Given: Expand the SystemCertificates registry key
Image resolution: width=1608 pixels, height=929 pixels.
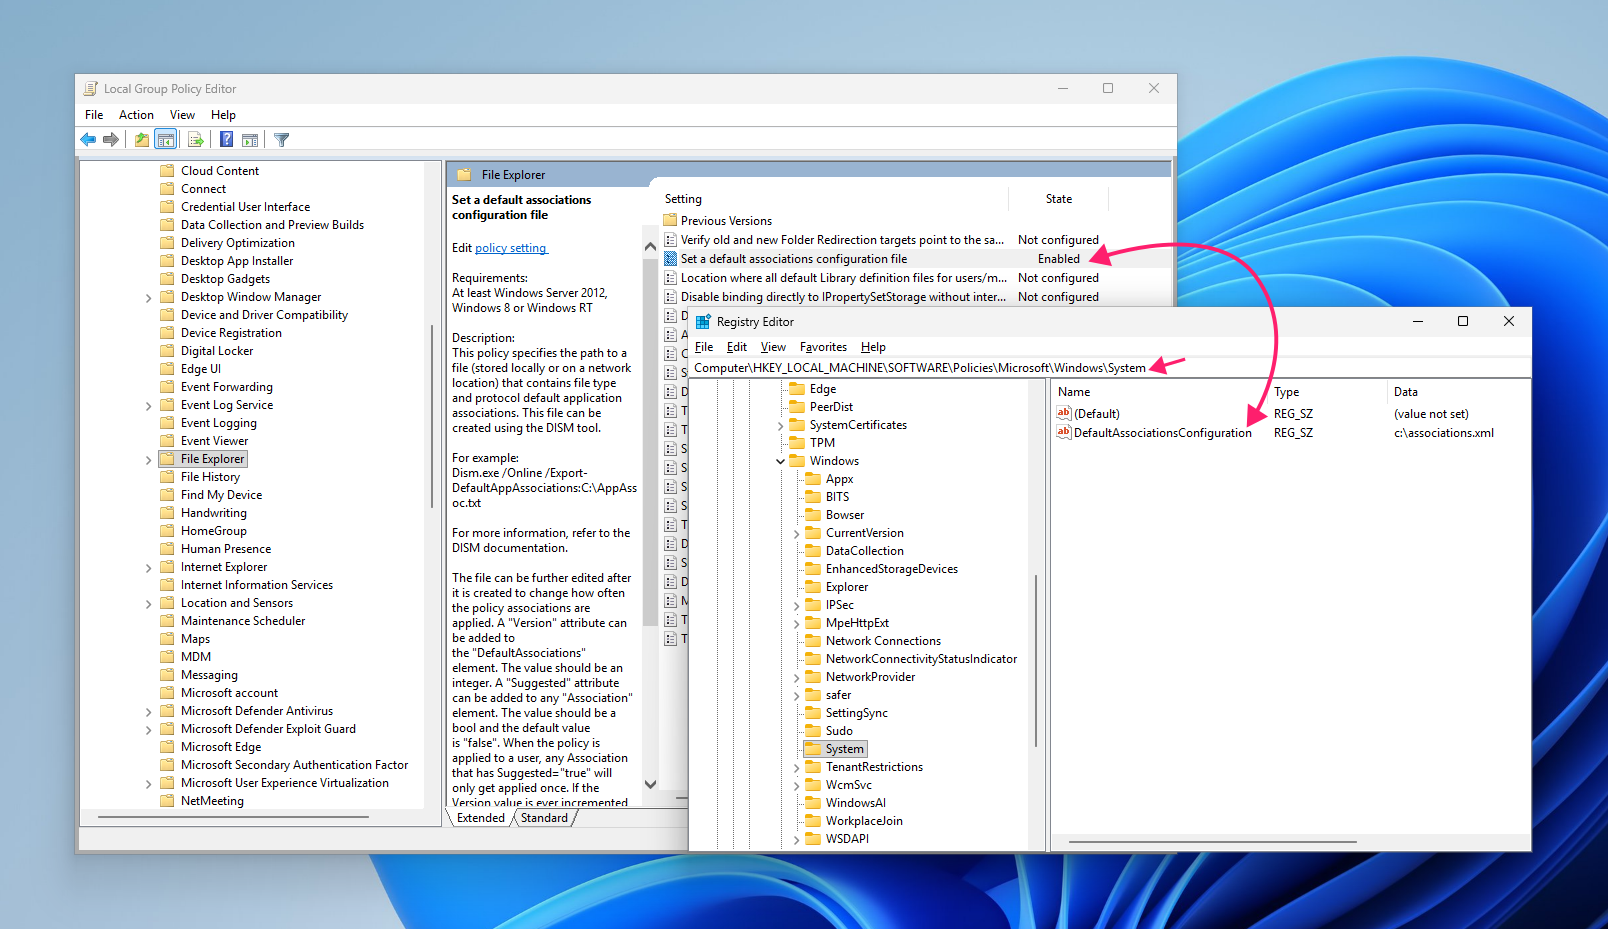Looking at the screenshot, I should coord(781,425).
